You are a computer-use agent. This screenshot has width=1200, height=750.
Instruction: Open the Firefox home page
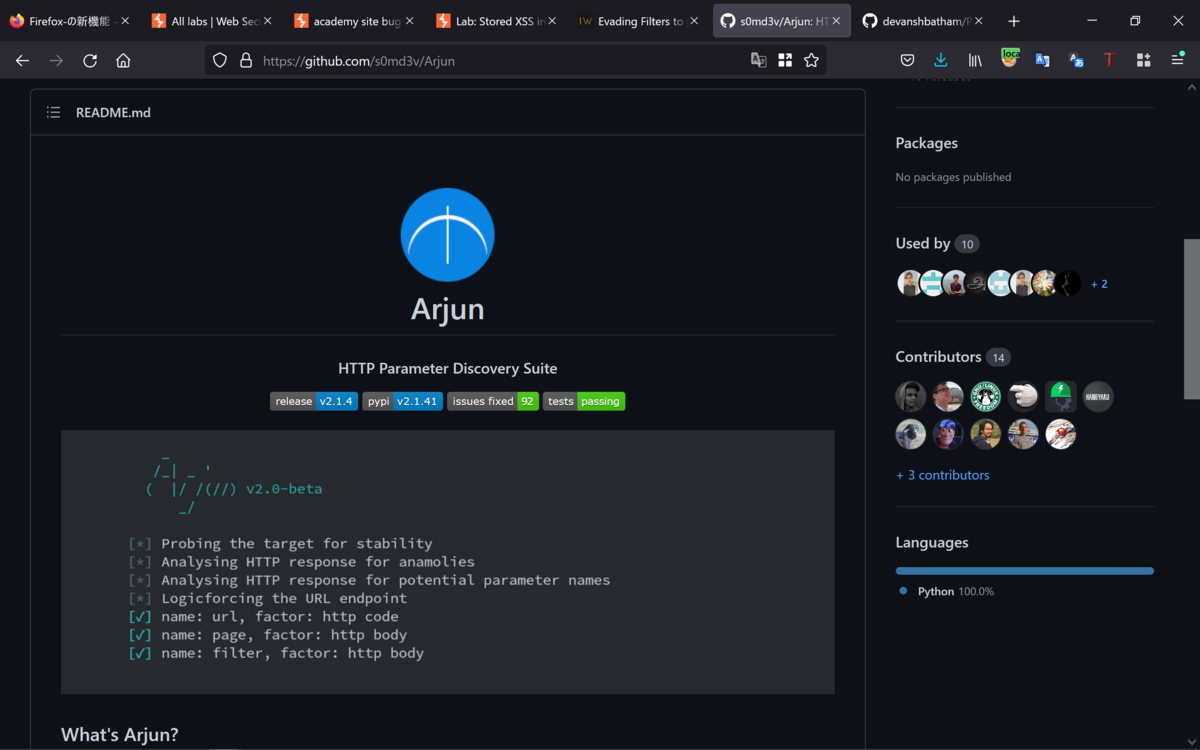click(x=123, y=60)
